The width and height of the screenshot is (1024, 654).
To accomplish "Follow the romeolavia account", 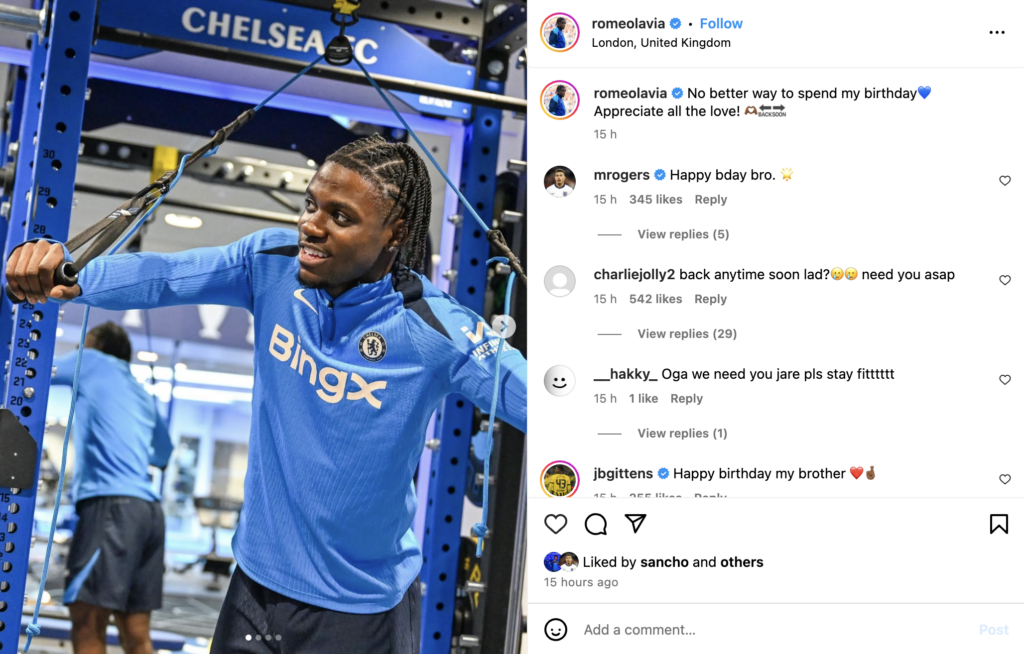I will pyautogui.click(x=721, y=24).
